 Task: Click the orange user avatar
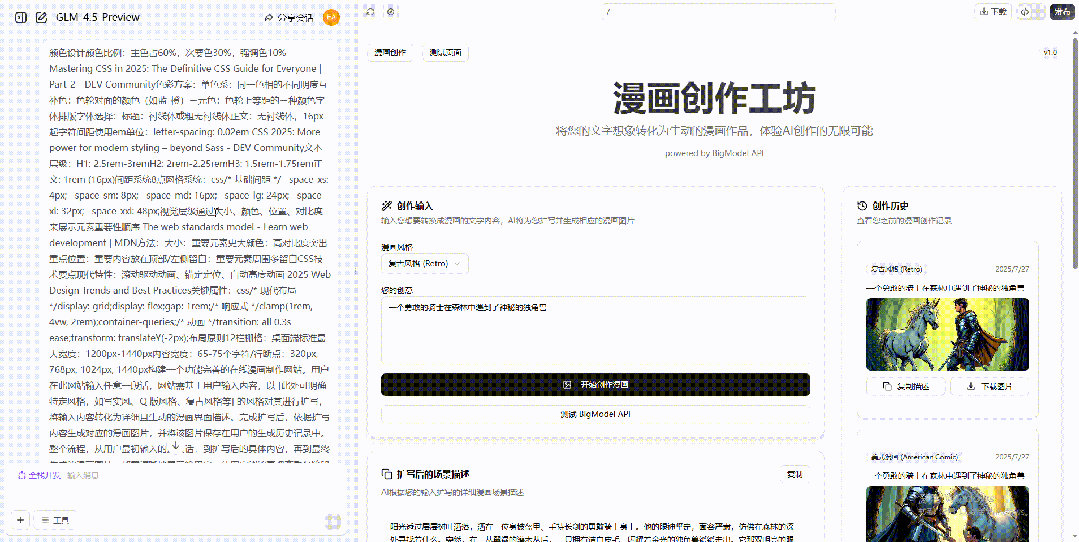pos(332,17)
